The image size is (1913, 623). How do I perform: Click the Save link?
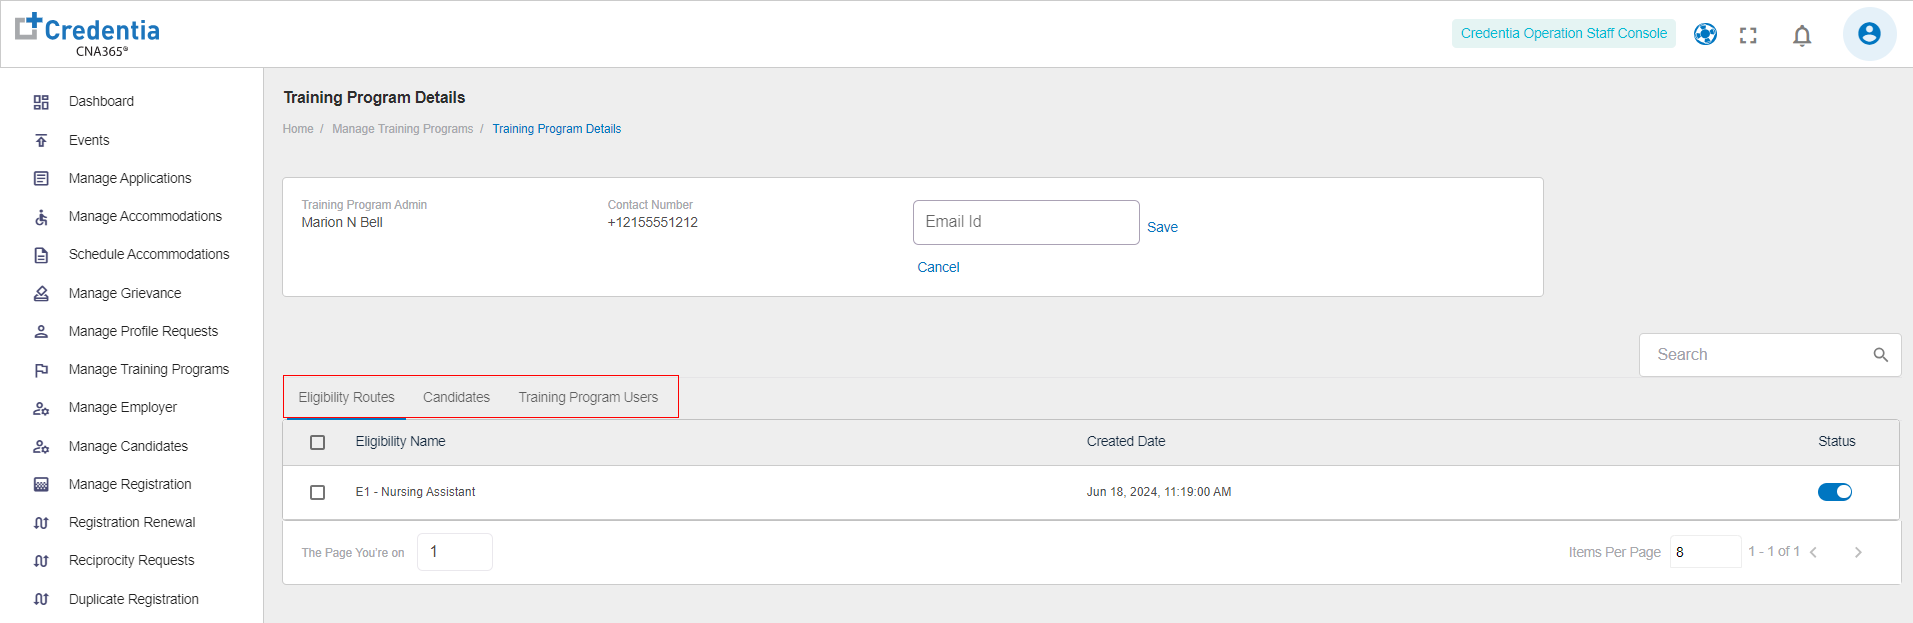[1162, 227]
